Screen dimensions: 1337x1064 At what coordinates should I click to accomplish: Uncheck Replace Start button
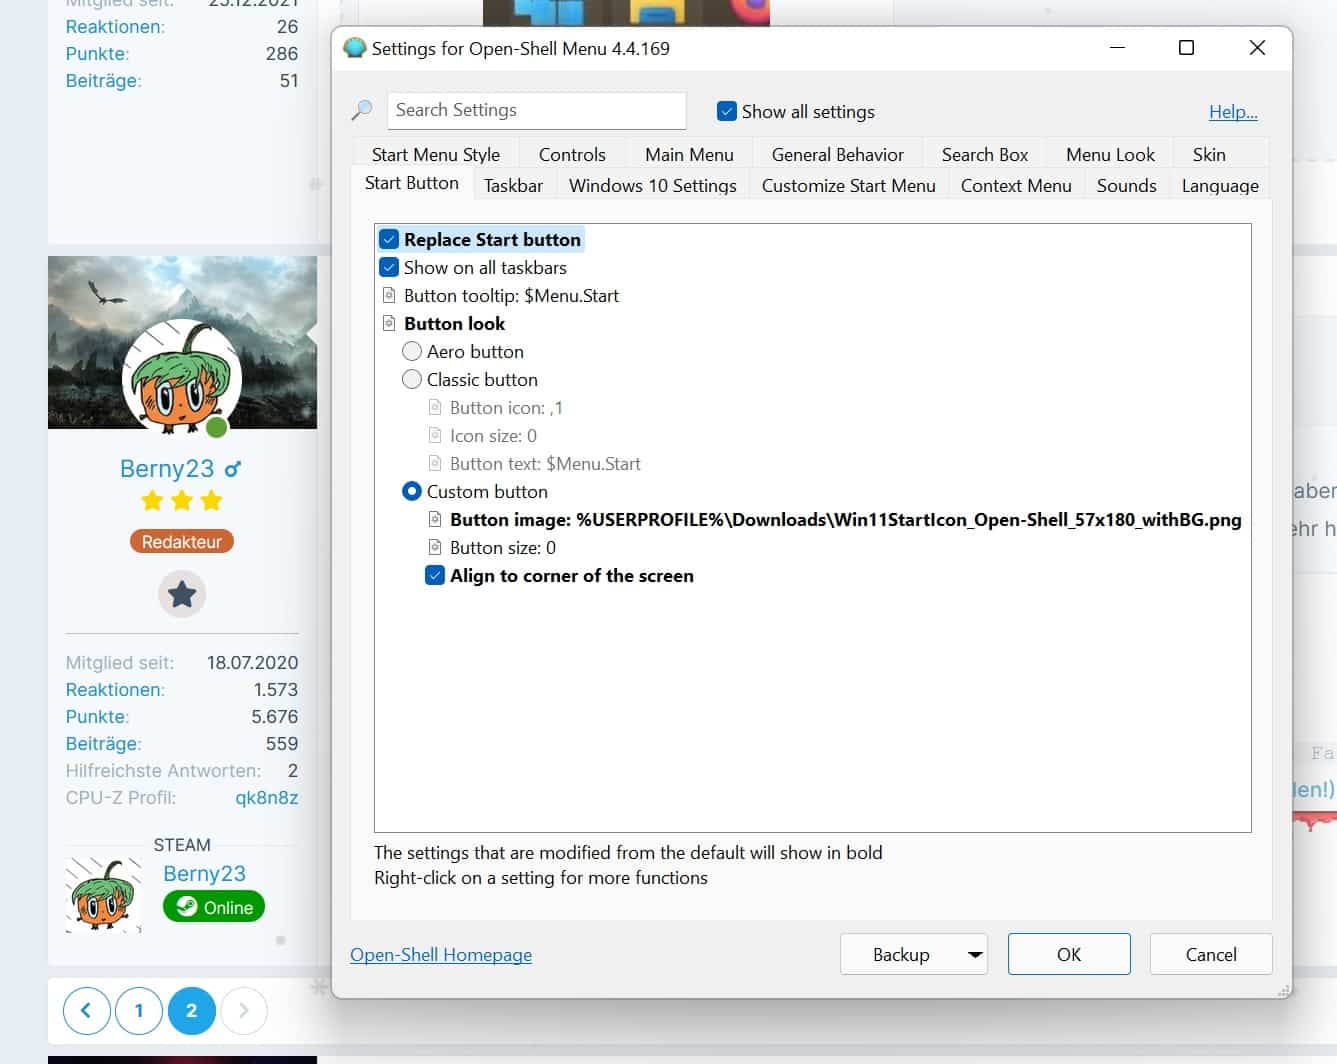tap(389, 239)
